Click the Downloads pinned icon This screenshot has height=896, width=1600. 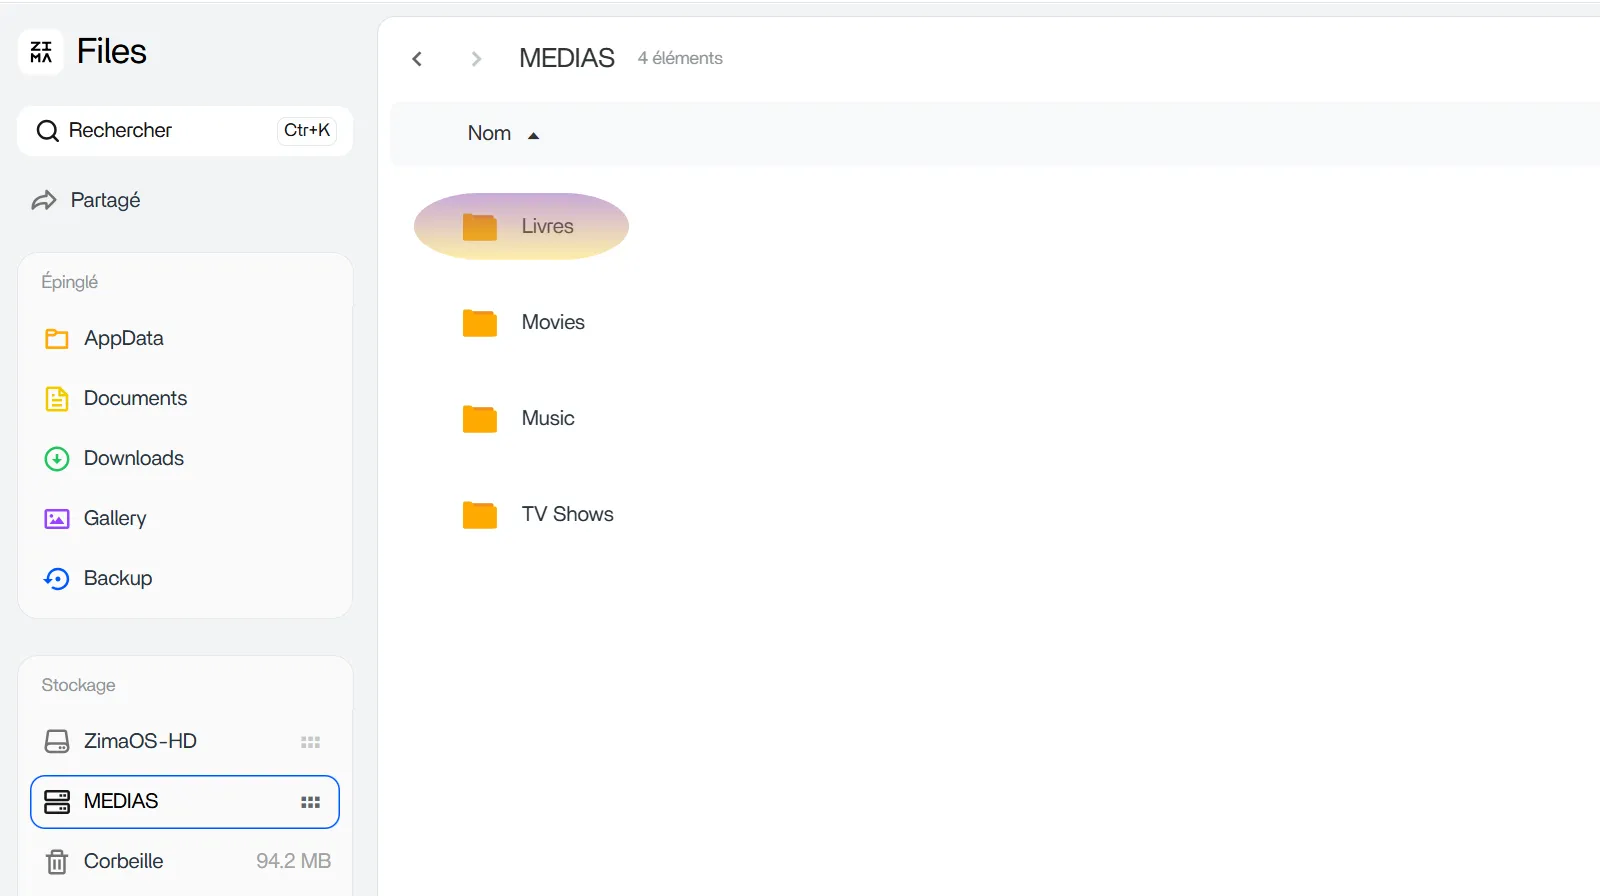[57, 459]
